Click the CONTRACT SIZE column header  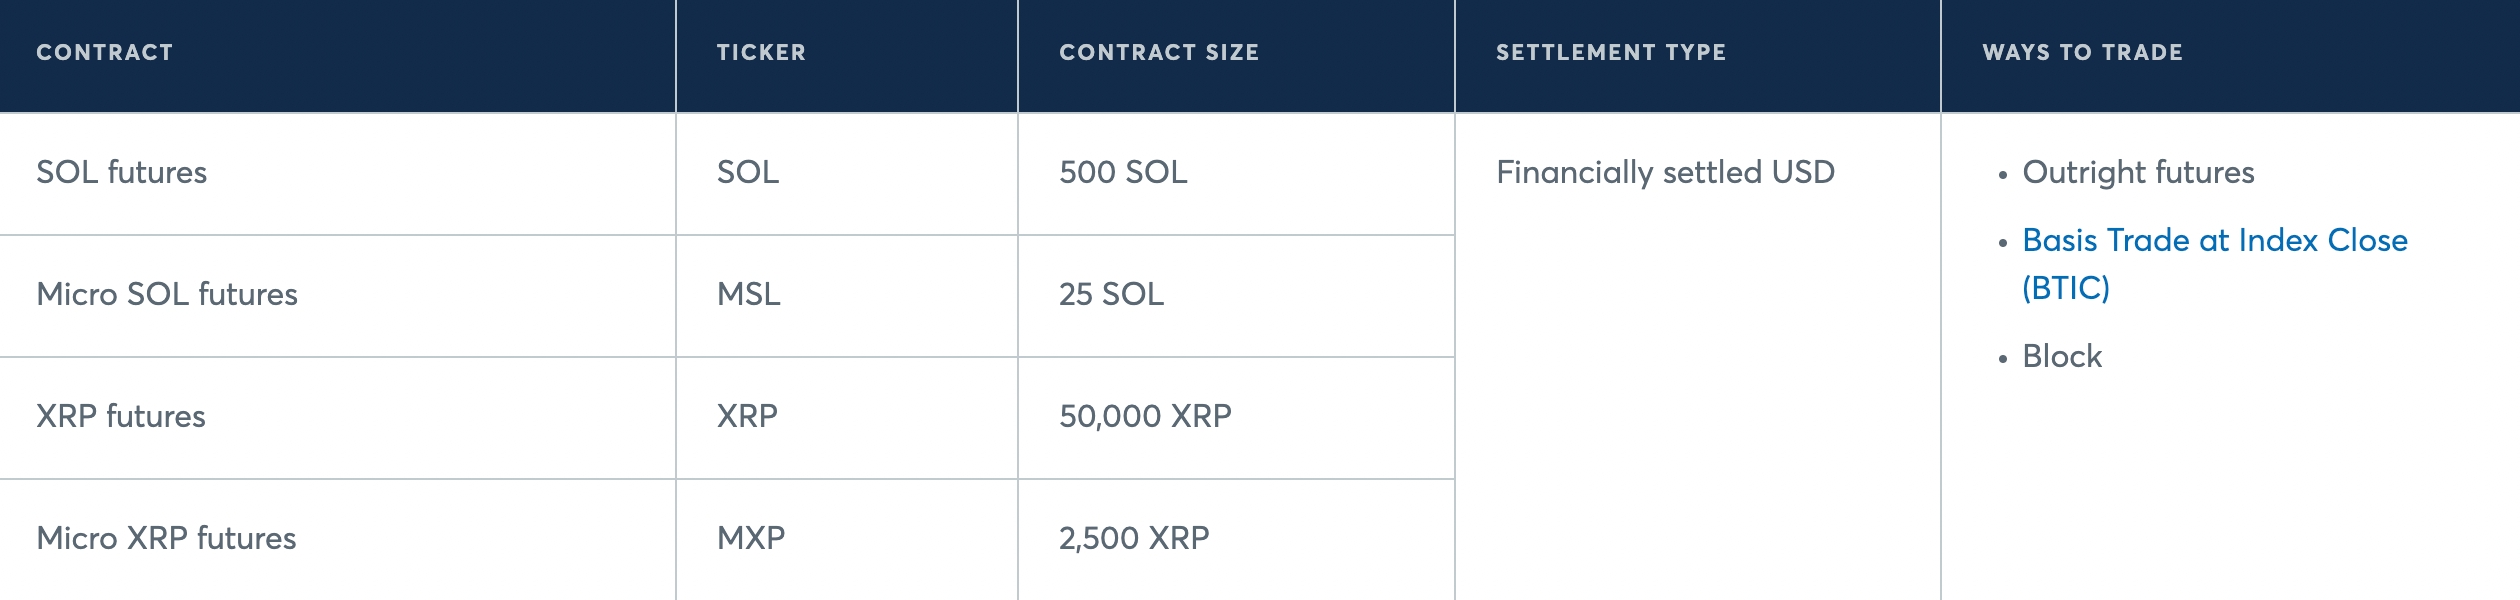pos(1159,52)
